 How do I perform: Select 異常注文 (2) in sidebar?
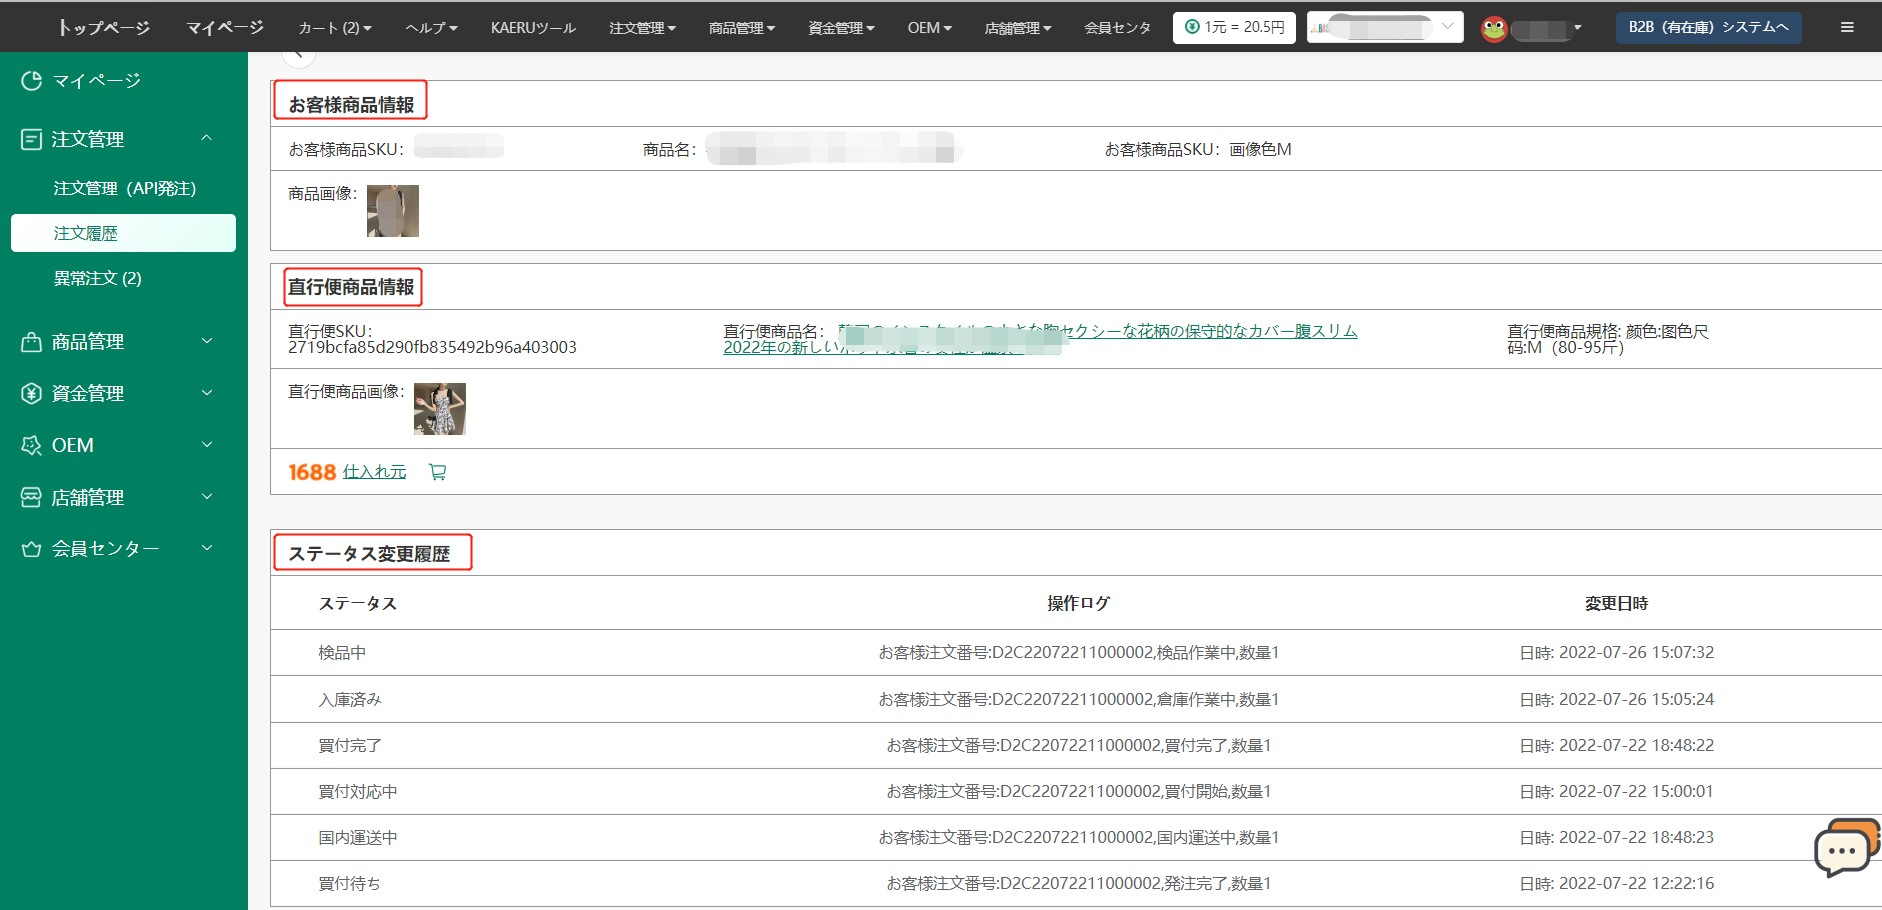pos(97,278)
